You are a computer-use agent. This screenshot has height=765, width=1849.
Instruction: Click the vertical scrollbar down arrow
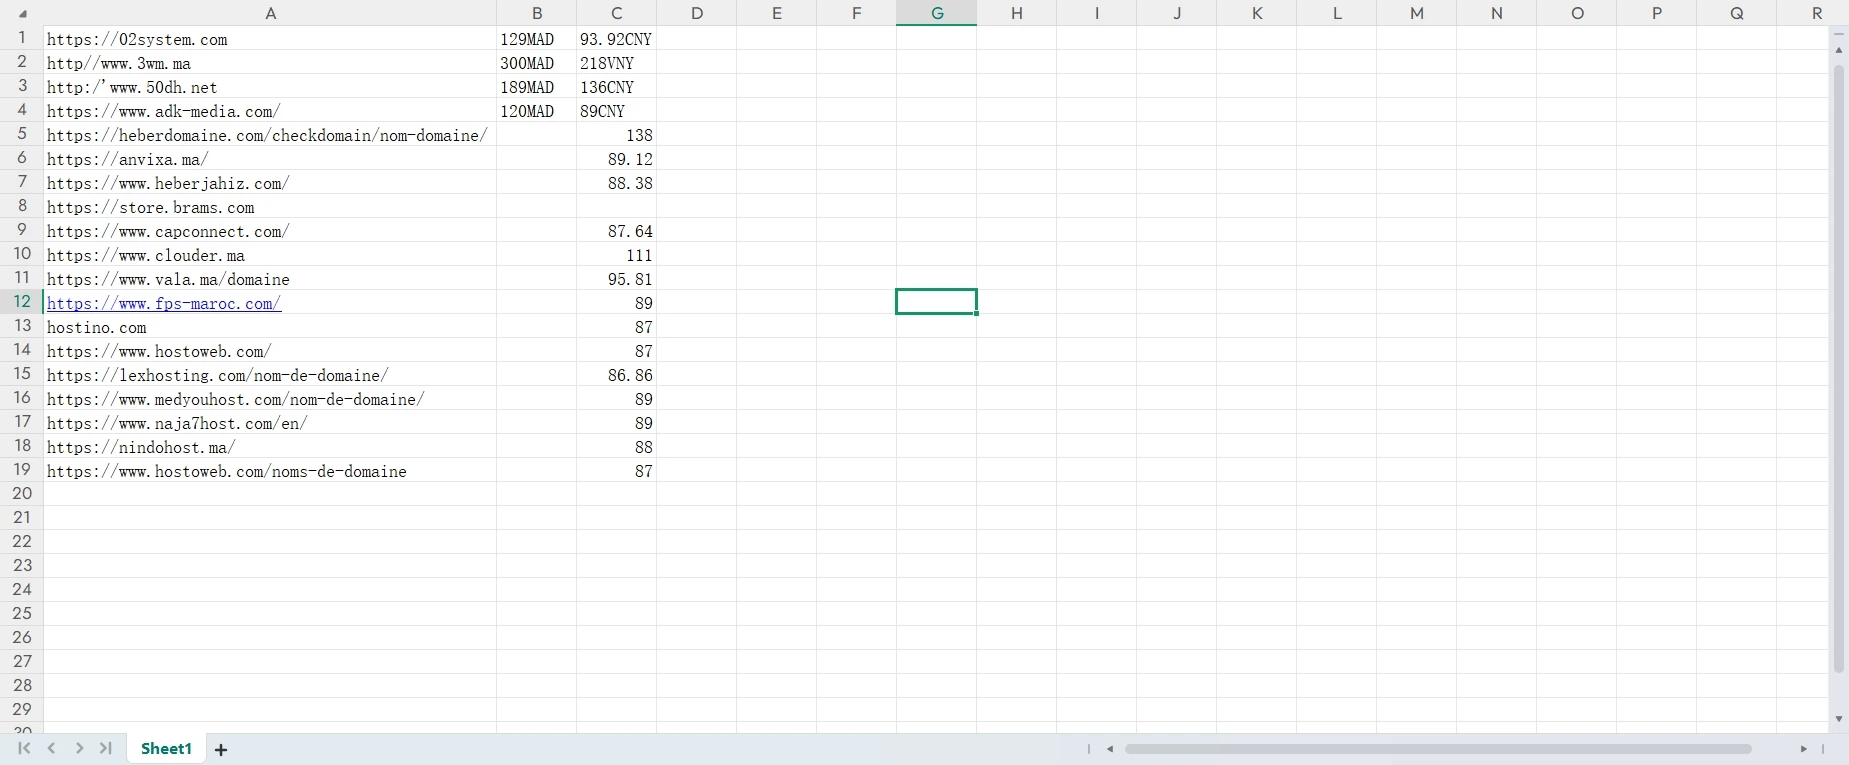[1838, 718]
